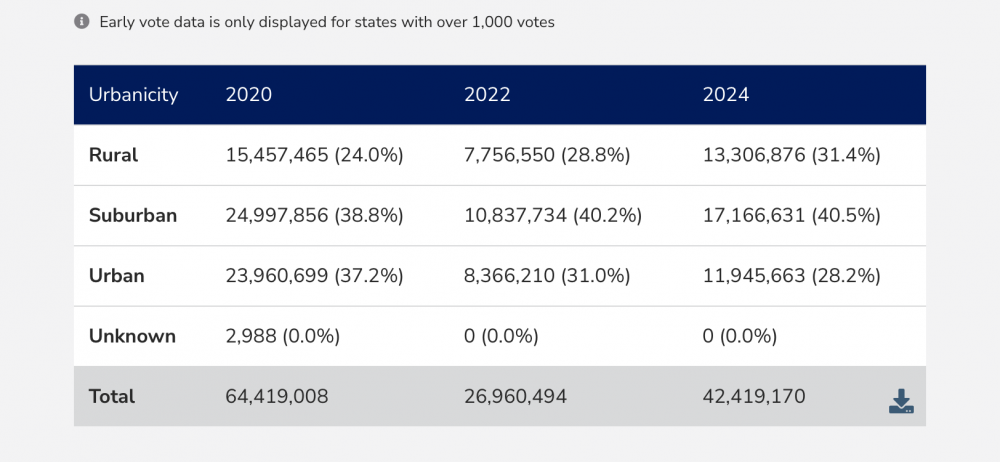Select the Urbanicity column header
Screen dimensions: 1000x462
[x=133, y=95]
